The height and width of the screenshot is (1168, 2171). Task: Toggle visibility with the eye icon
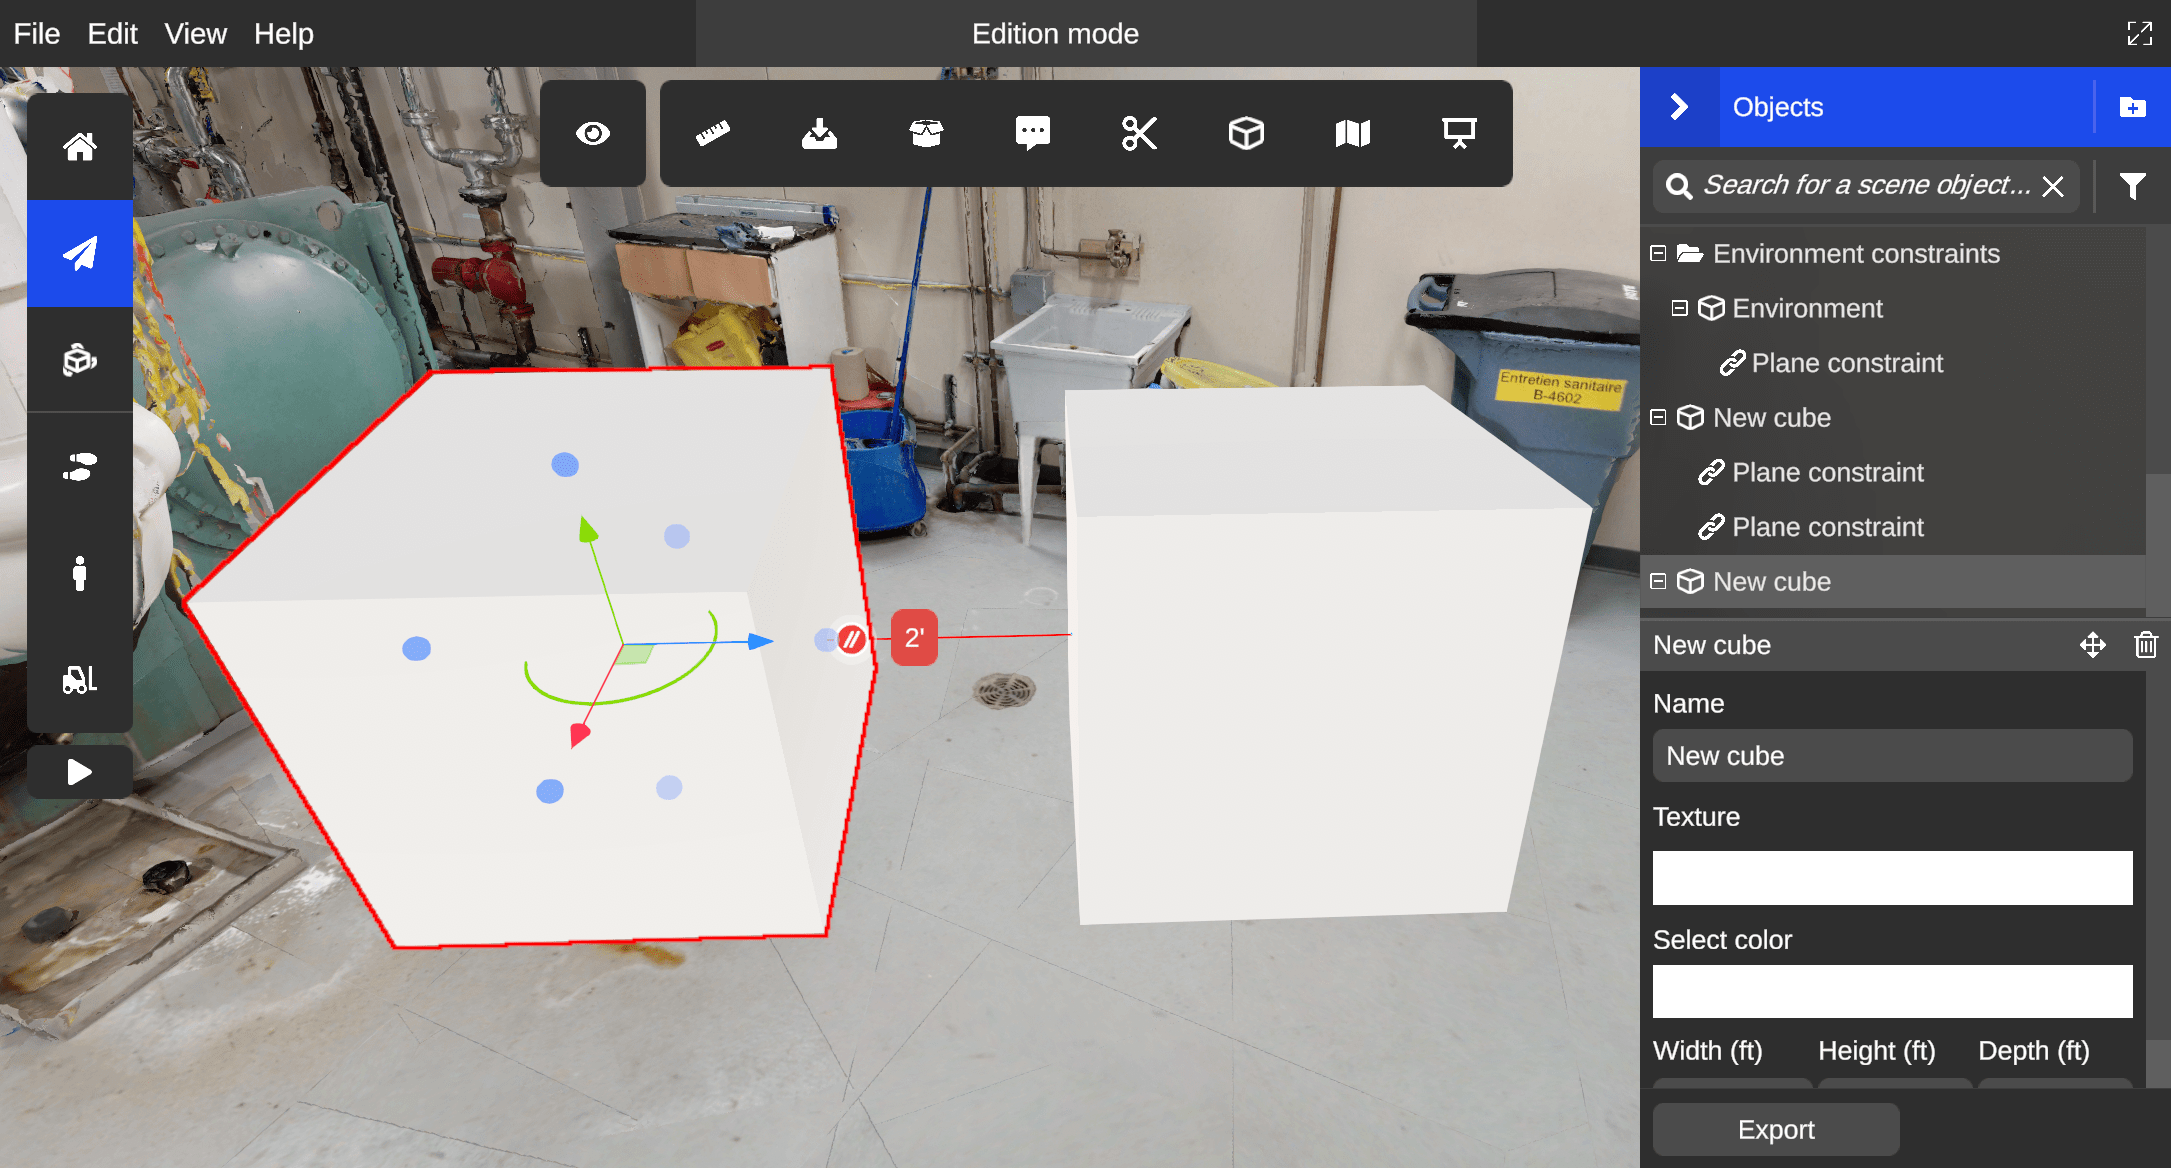[593, 133]
